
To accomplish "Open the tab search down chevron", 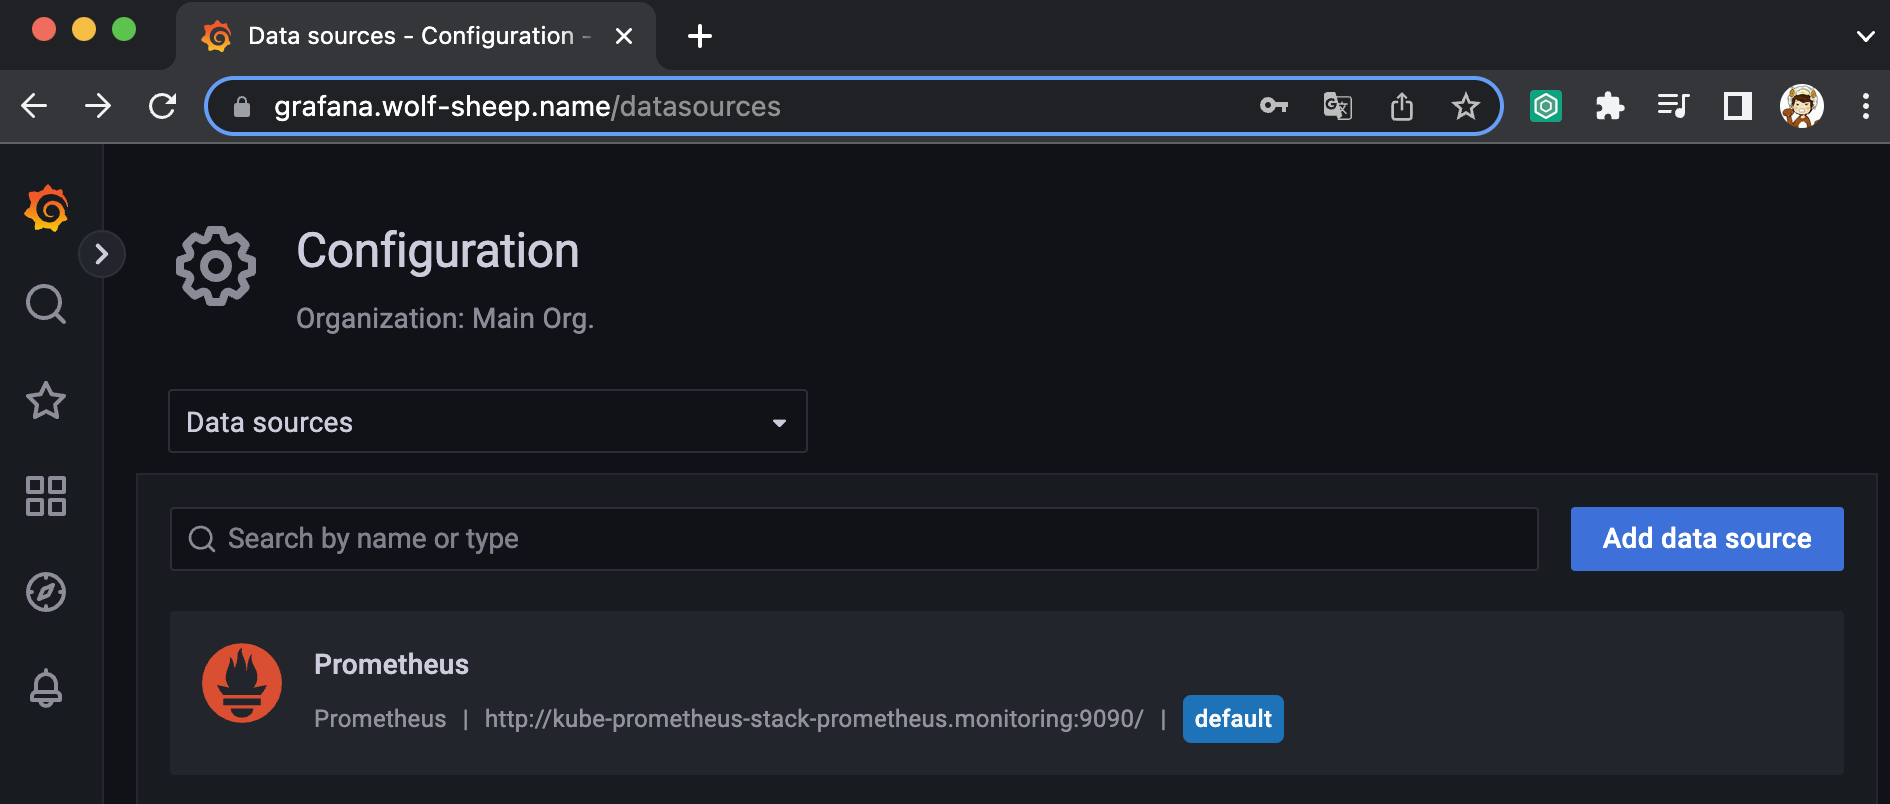I will pyautogui.click(x=1865, y=36).
